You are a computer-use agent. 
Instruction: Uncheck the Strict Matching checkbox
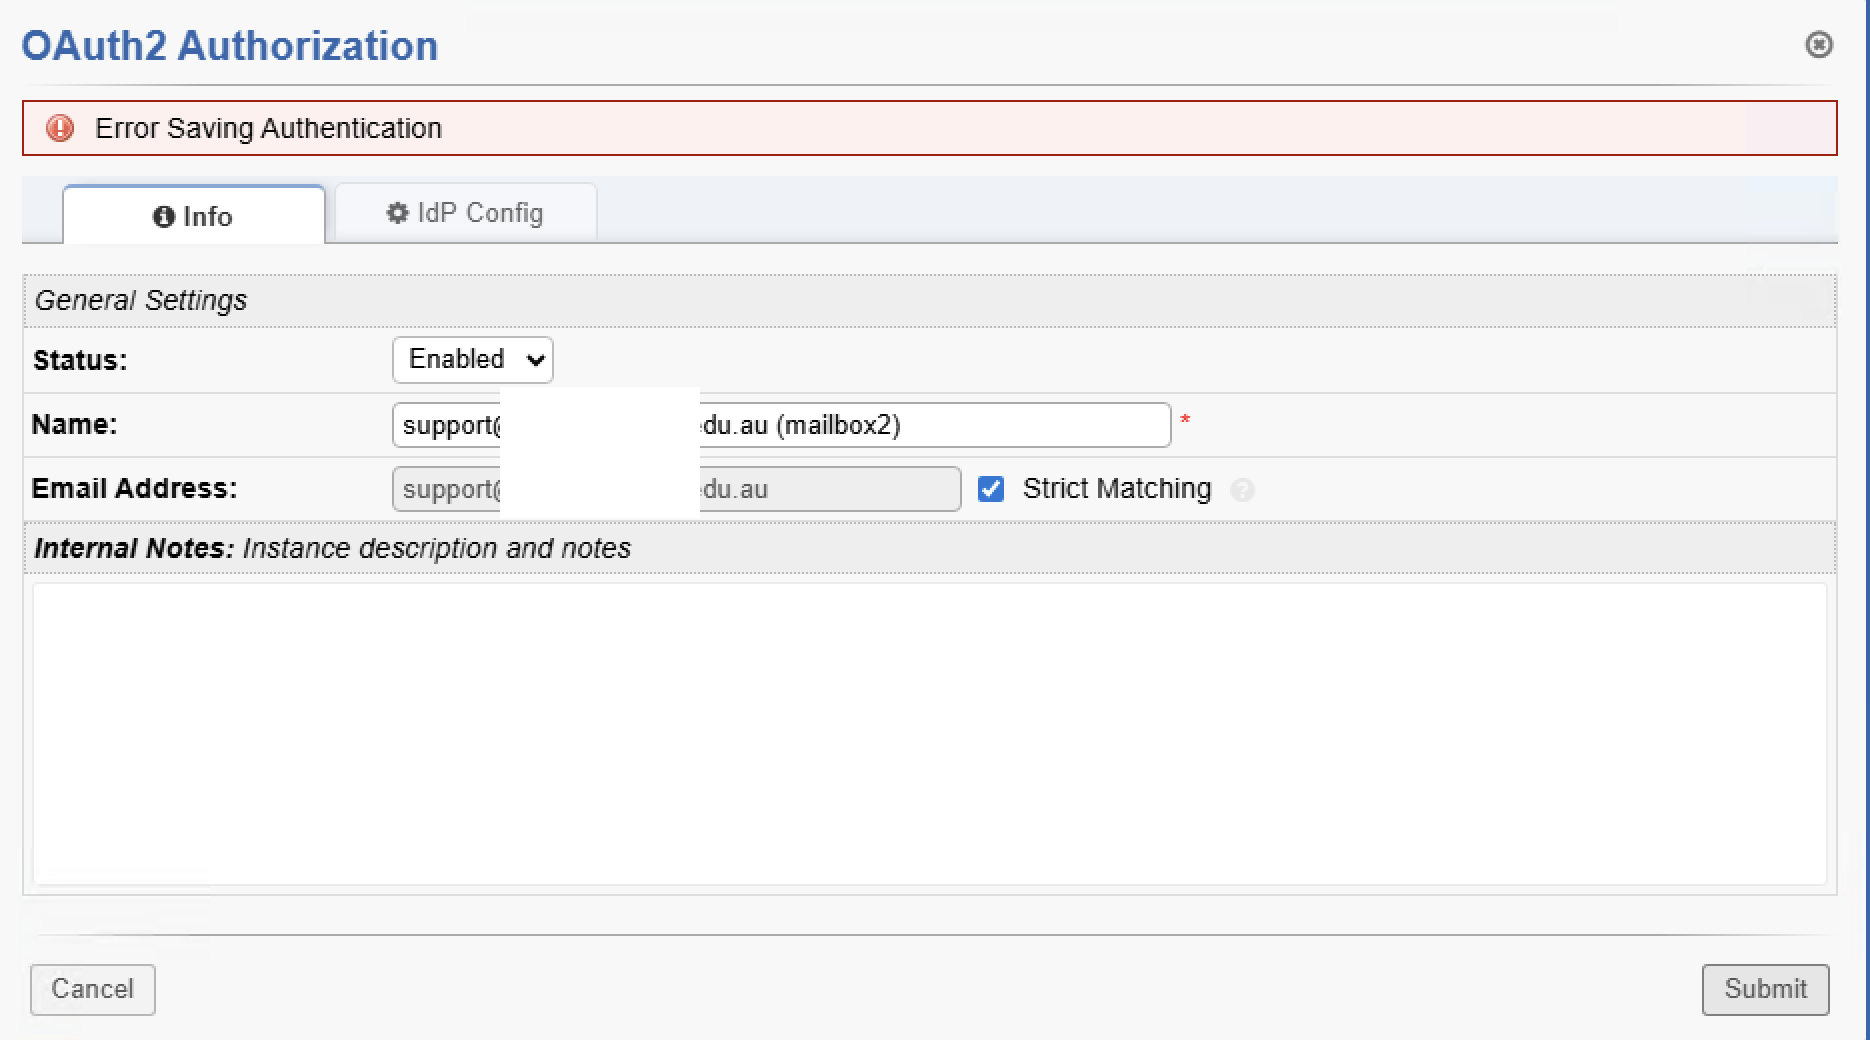(x=991, y=489)
